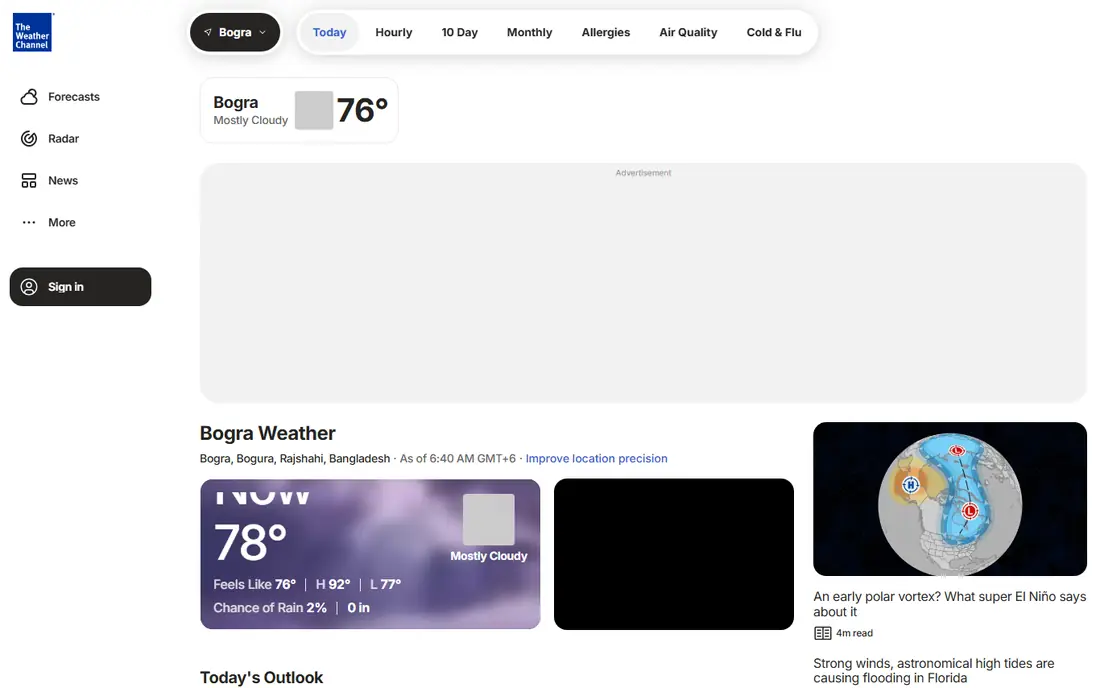Open the early polar vortex headline
This screenshot has width=1100, height=688.
(x=950, y=604)
